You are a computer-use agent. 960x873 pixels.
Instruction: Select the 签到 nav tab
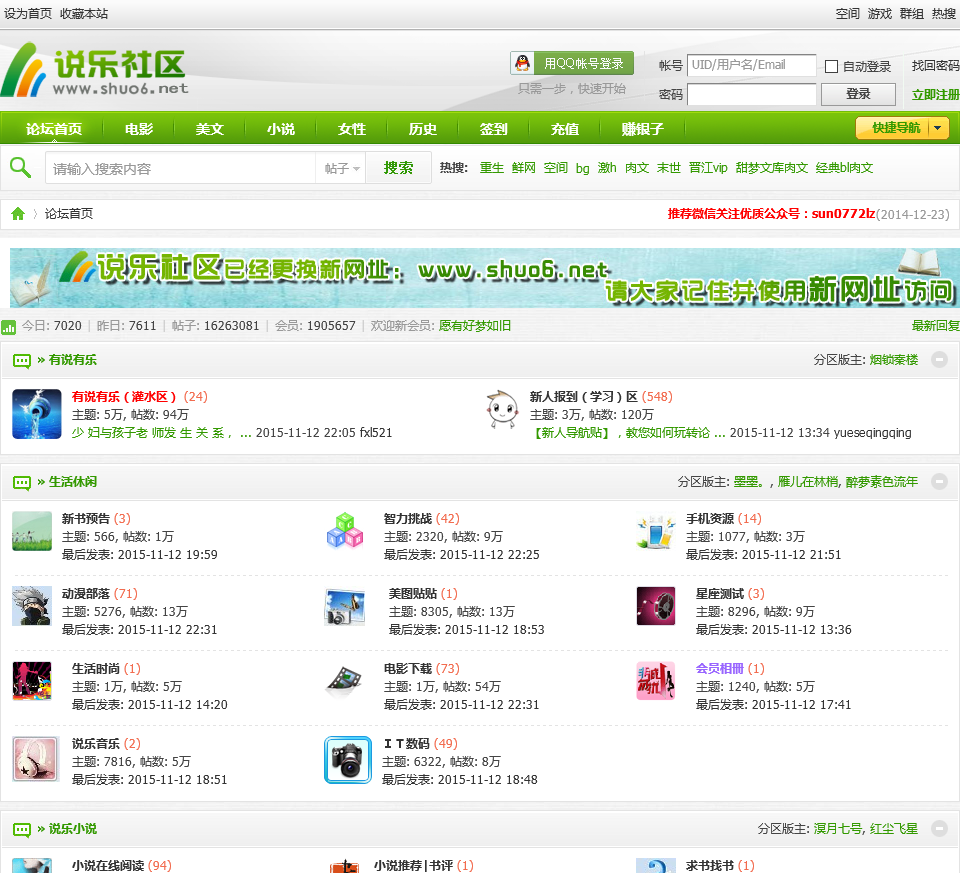[x=493, y=129]
